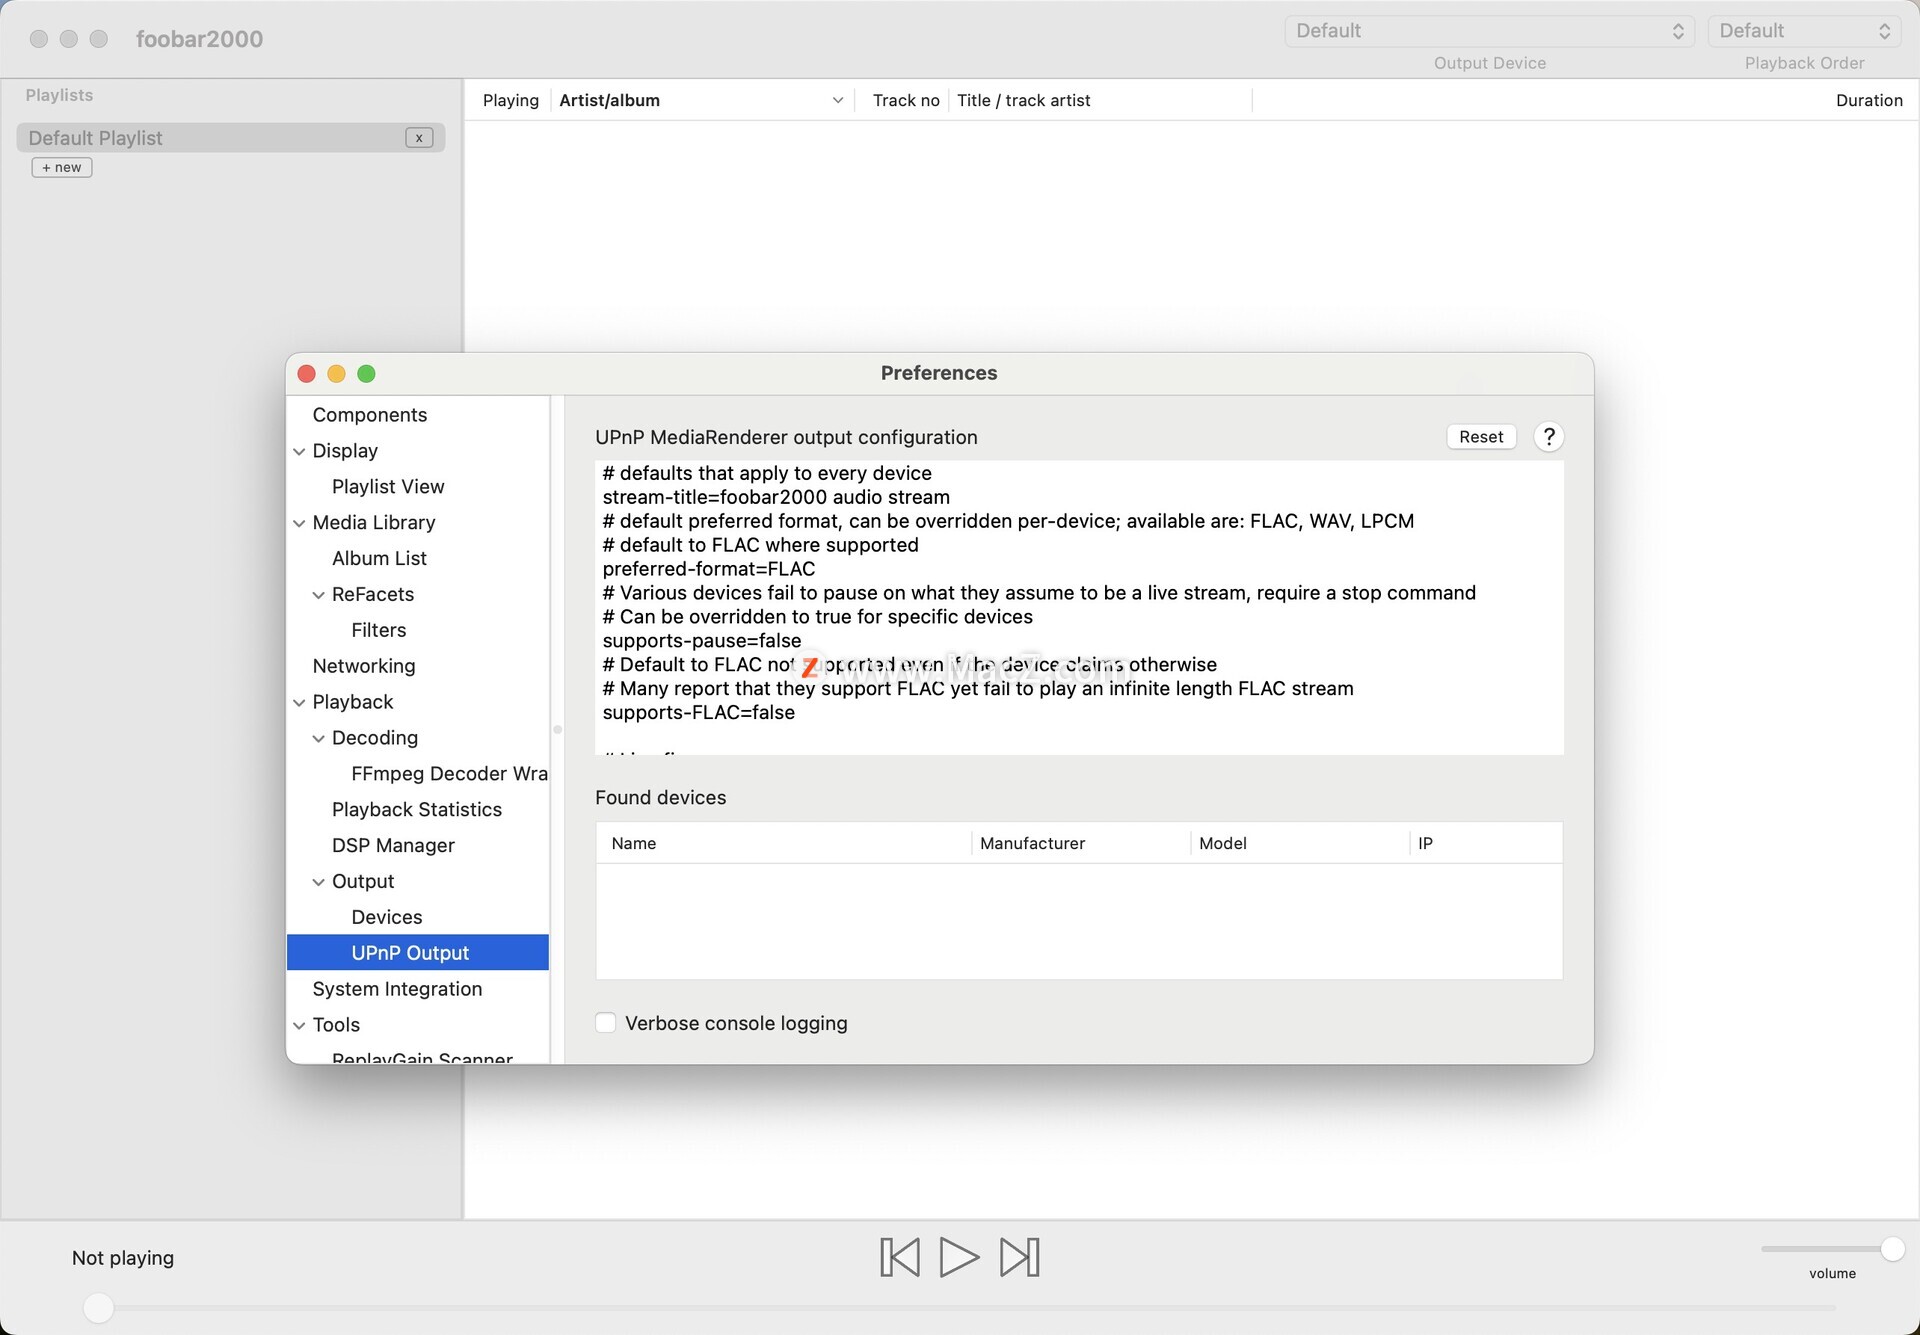This screenshot has height=1335, width=1920.
Task: Open help with the question mark button
Action: click(x=1548, y=437)
